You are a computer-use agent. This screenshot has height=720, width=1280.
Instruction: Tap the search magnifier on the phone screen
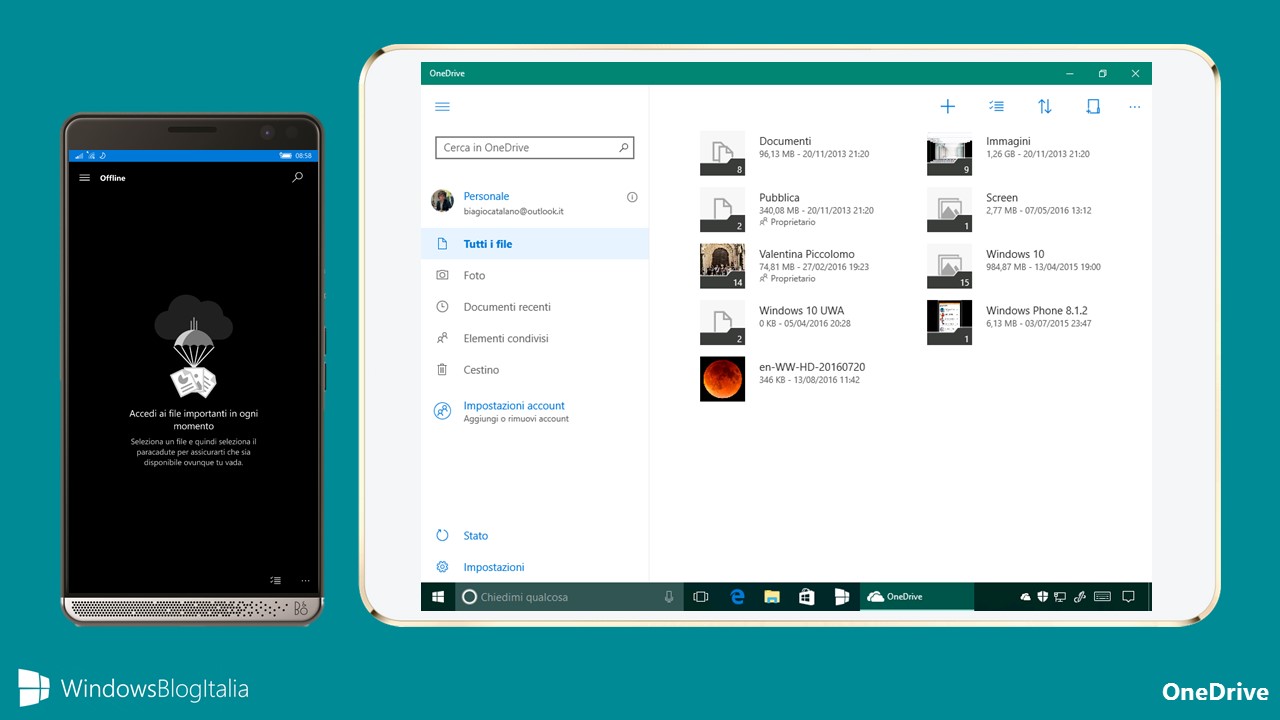tap(297, 177)
